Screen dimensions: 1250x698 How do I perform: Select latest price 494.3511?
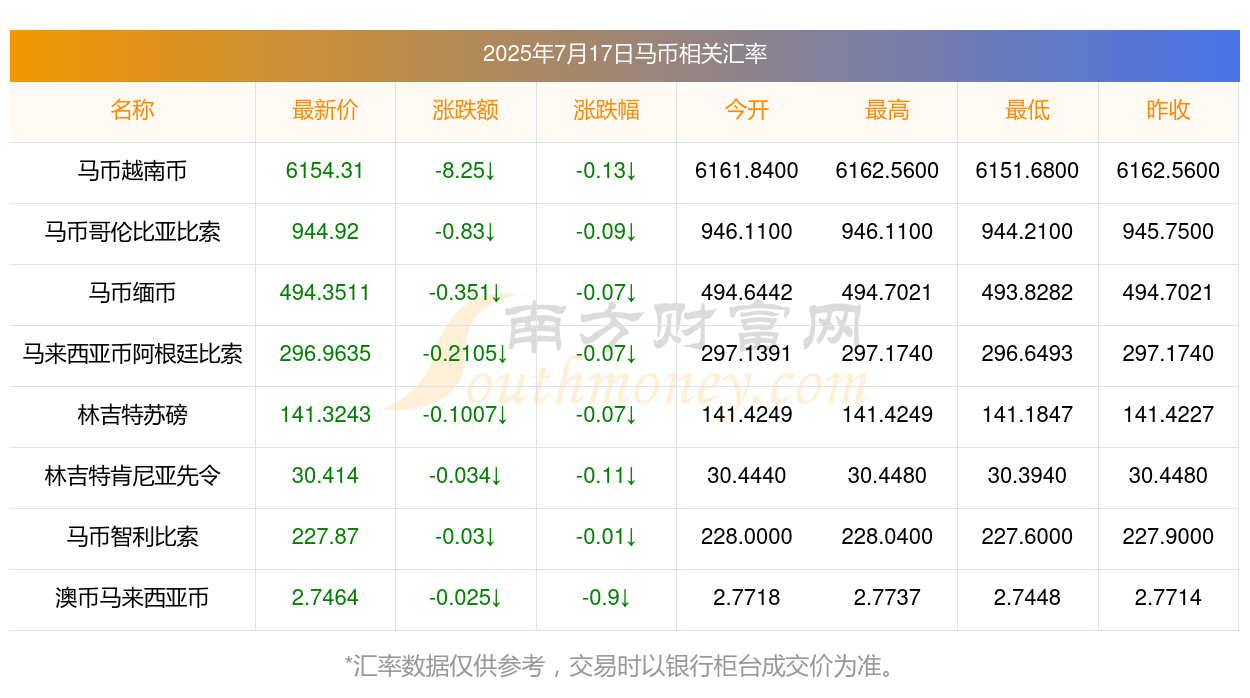click(x=325, y=293)
